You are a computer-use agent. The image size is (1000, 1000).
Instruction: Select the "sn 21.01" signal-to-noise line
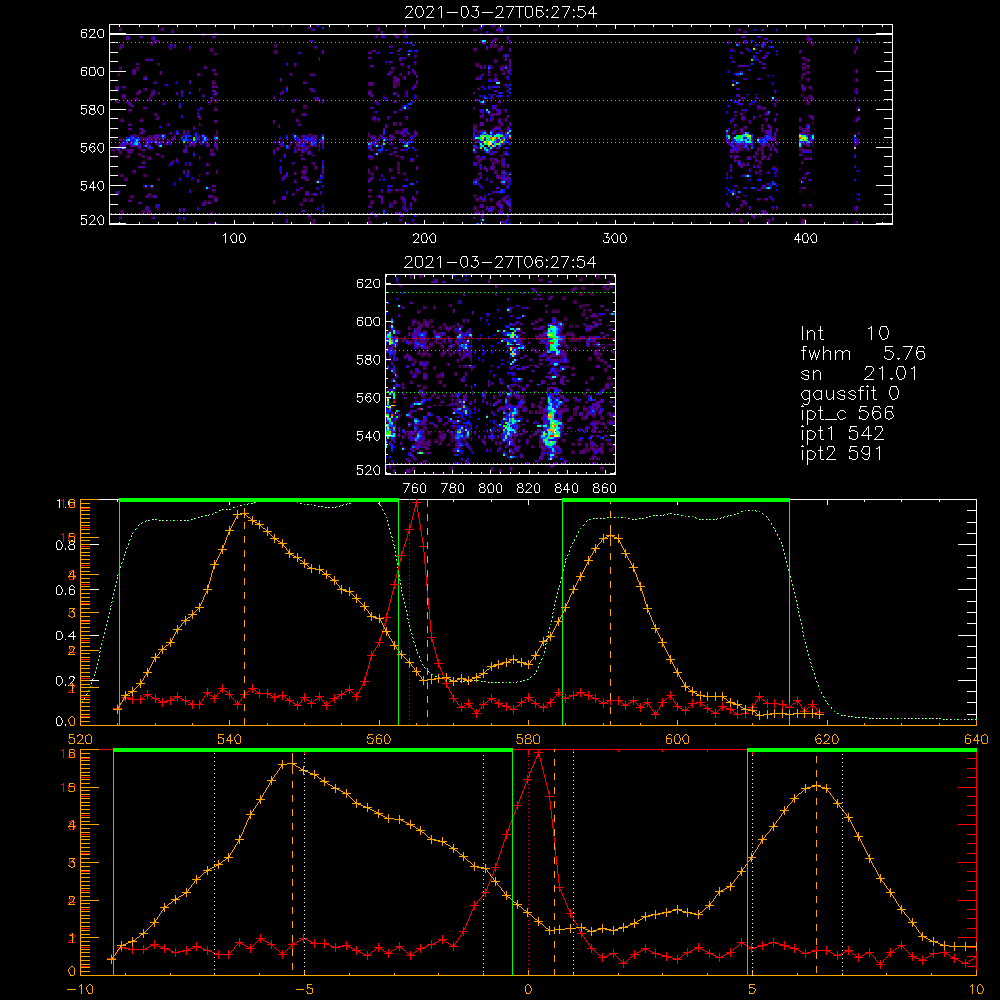pos(859,373)
